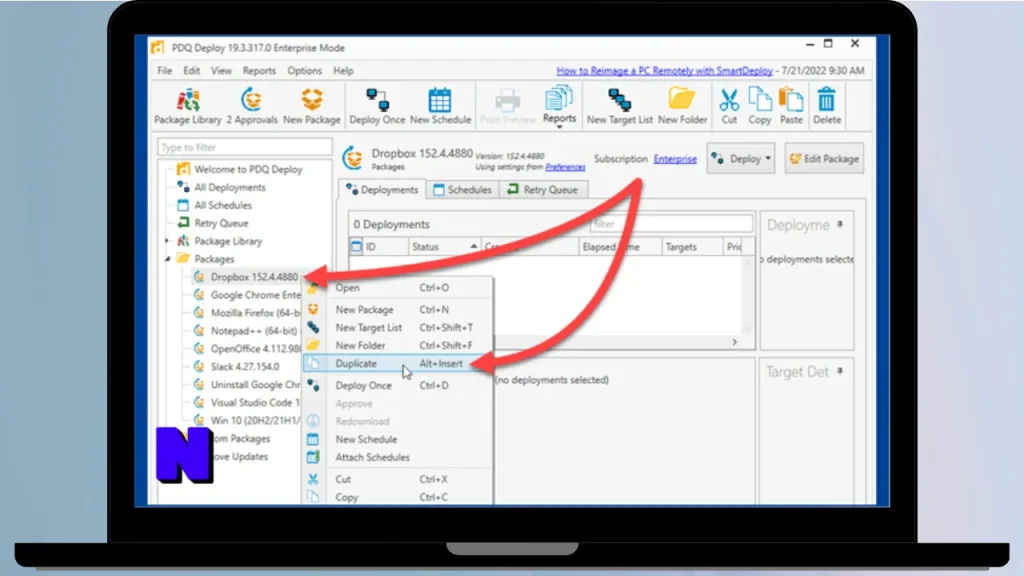Viewport: 1024px width, 576px height.
Task: Open How to Reimage a PC link
Action: tap(664, 71)
